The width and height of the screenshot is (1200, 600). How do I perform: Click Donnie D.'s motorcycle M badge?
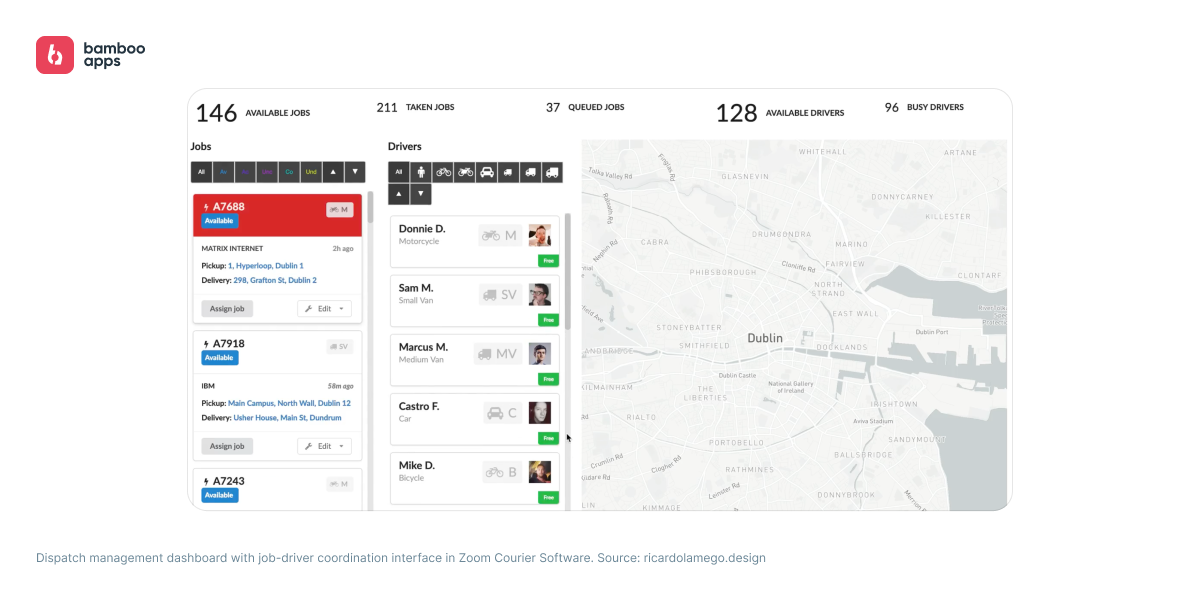click(500, 236)
